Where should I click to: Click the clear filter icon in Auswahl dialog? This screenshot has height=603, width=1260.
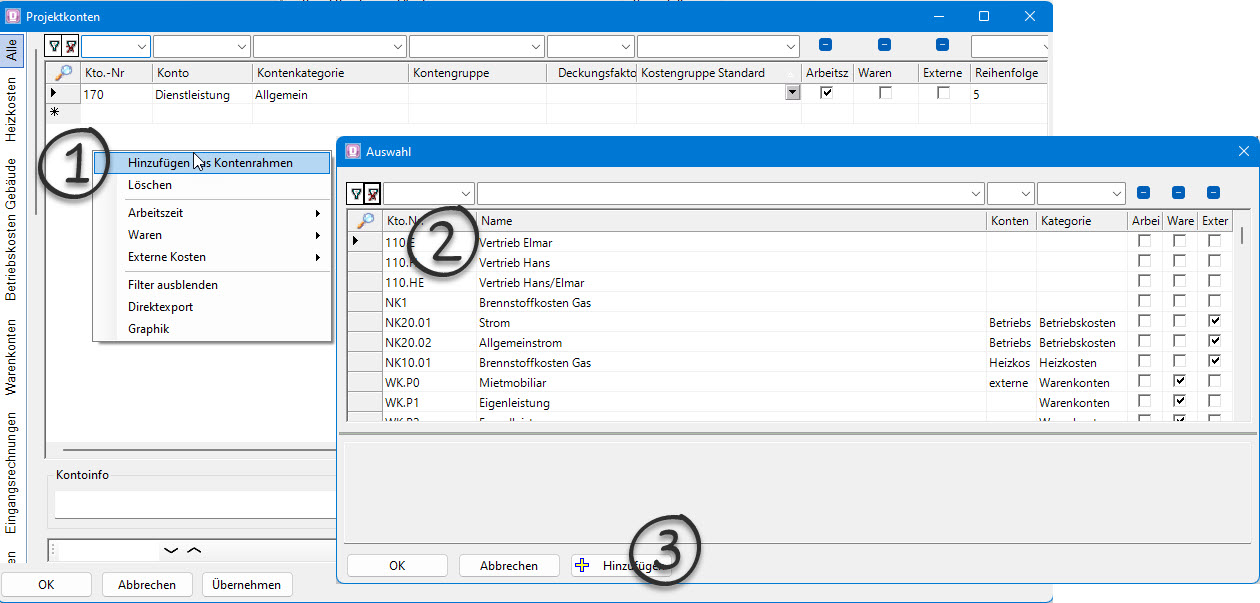point(372,194)
